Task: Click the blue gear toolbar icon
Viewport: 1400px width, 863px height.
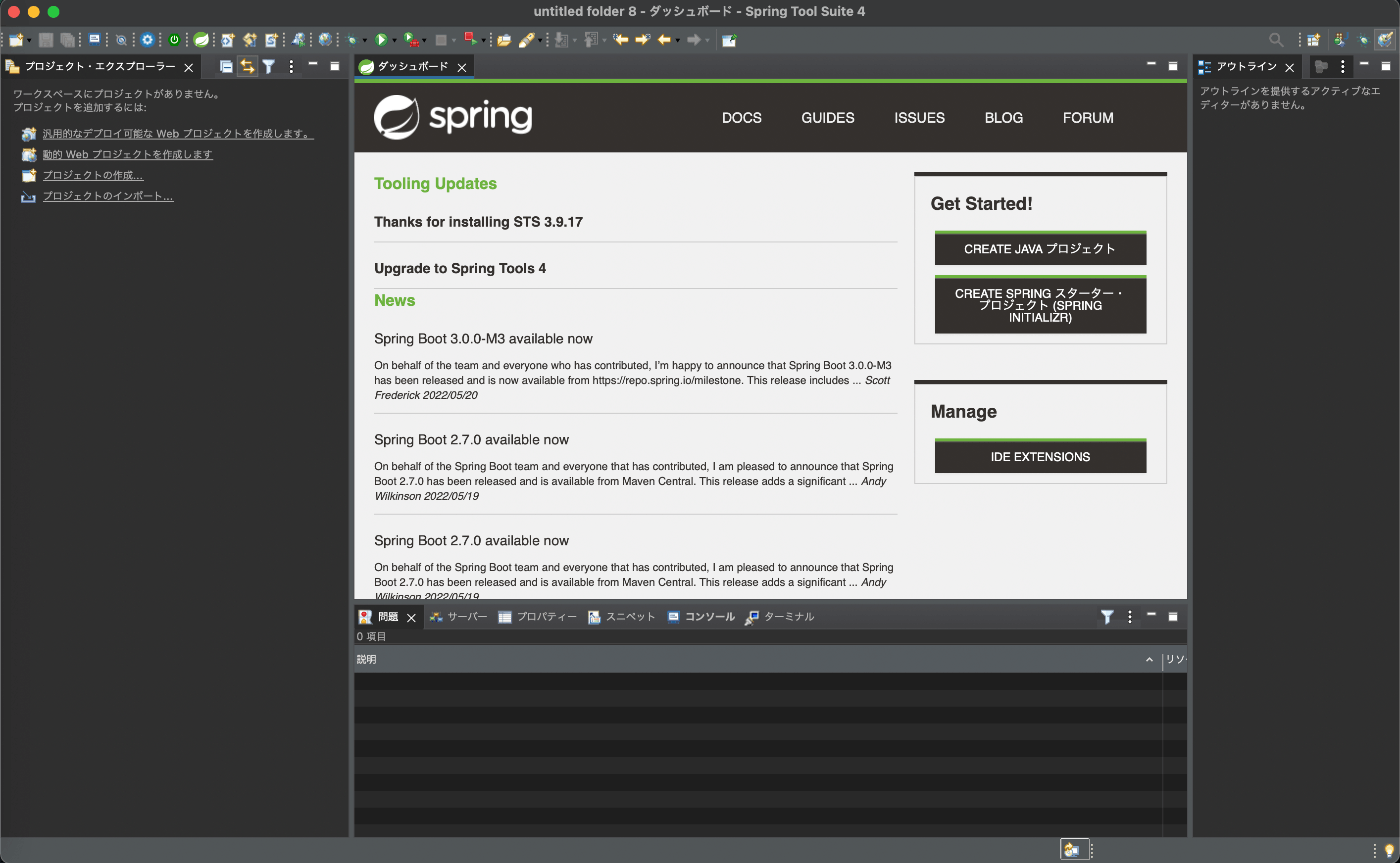Action: click(147, 40)
